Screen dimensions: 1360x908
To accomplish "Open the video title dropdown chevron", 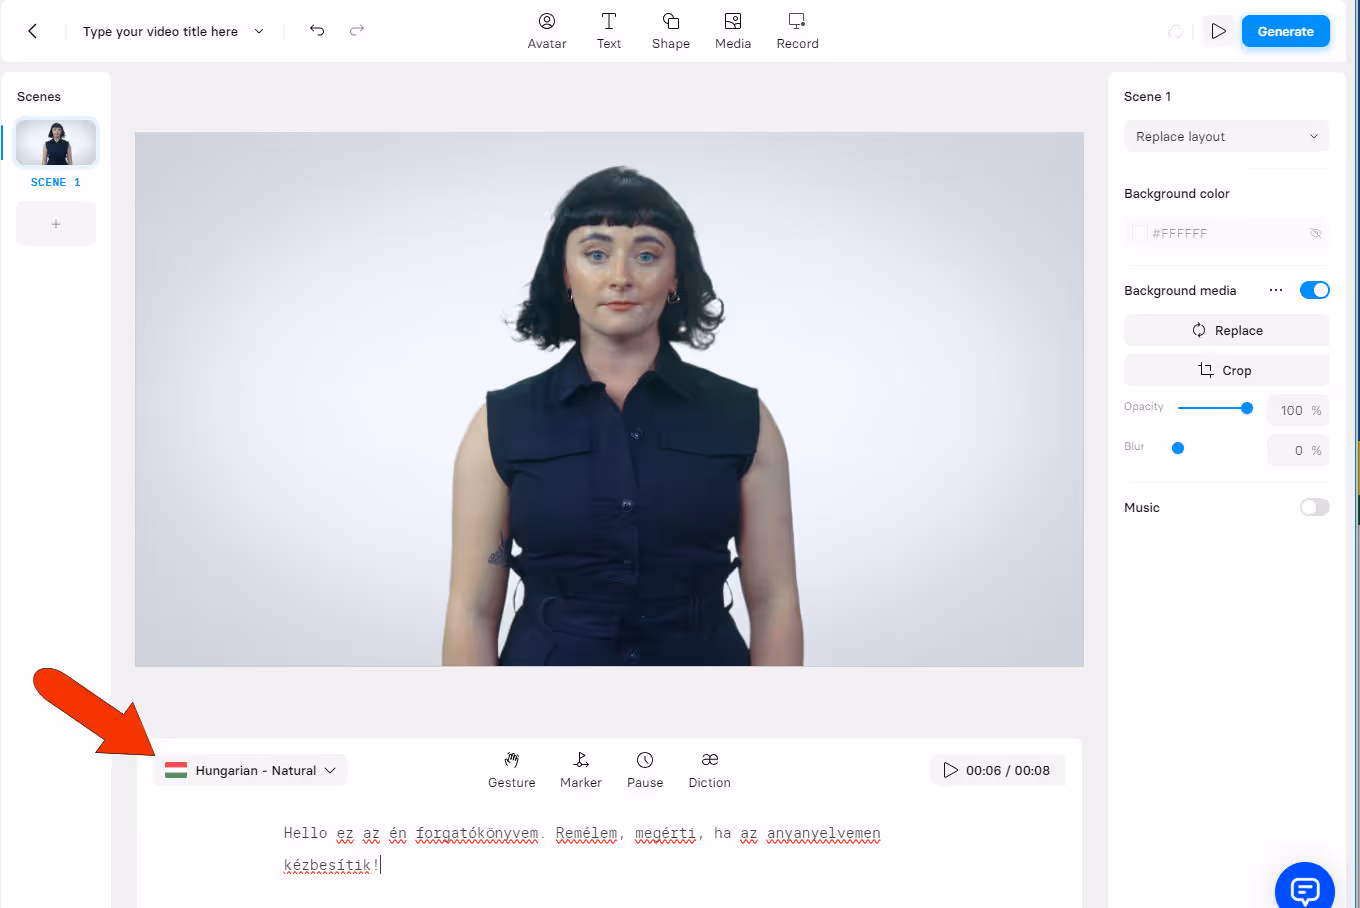I will [259, 31].
